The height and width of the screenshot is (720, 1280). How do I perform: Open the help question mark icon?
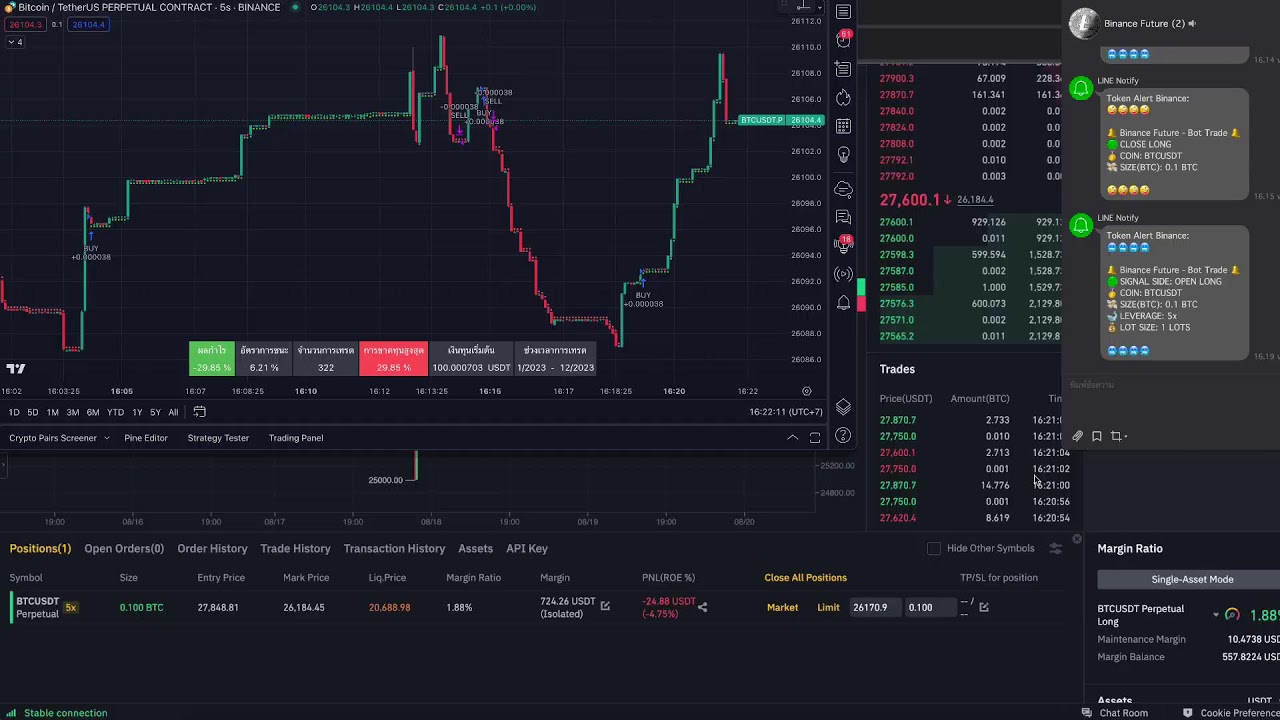(843, 435)
